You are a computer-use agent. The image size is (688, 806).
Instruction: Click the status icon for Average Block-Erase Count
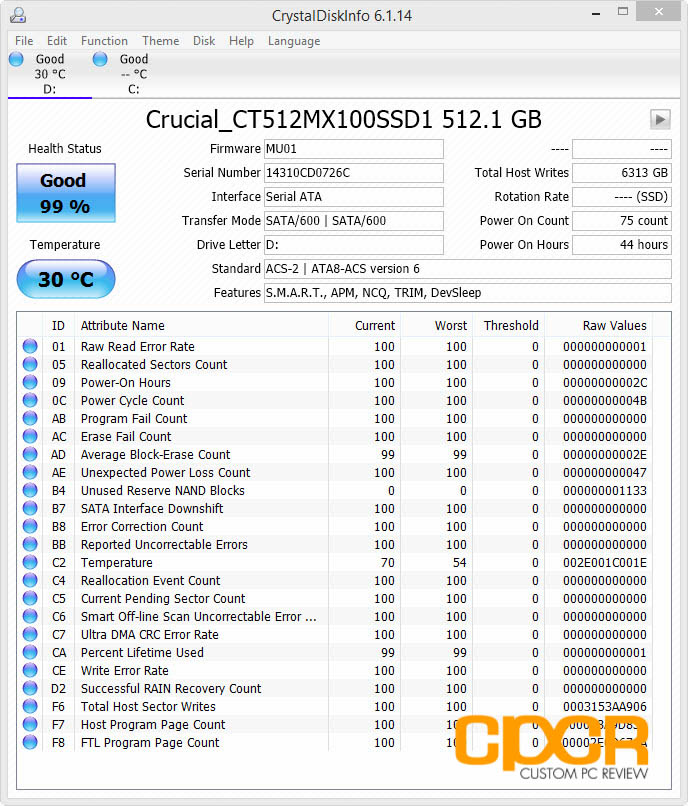[30, 454]
